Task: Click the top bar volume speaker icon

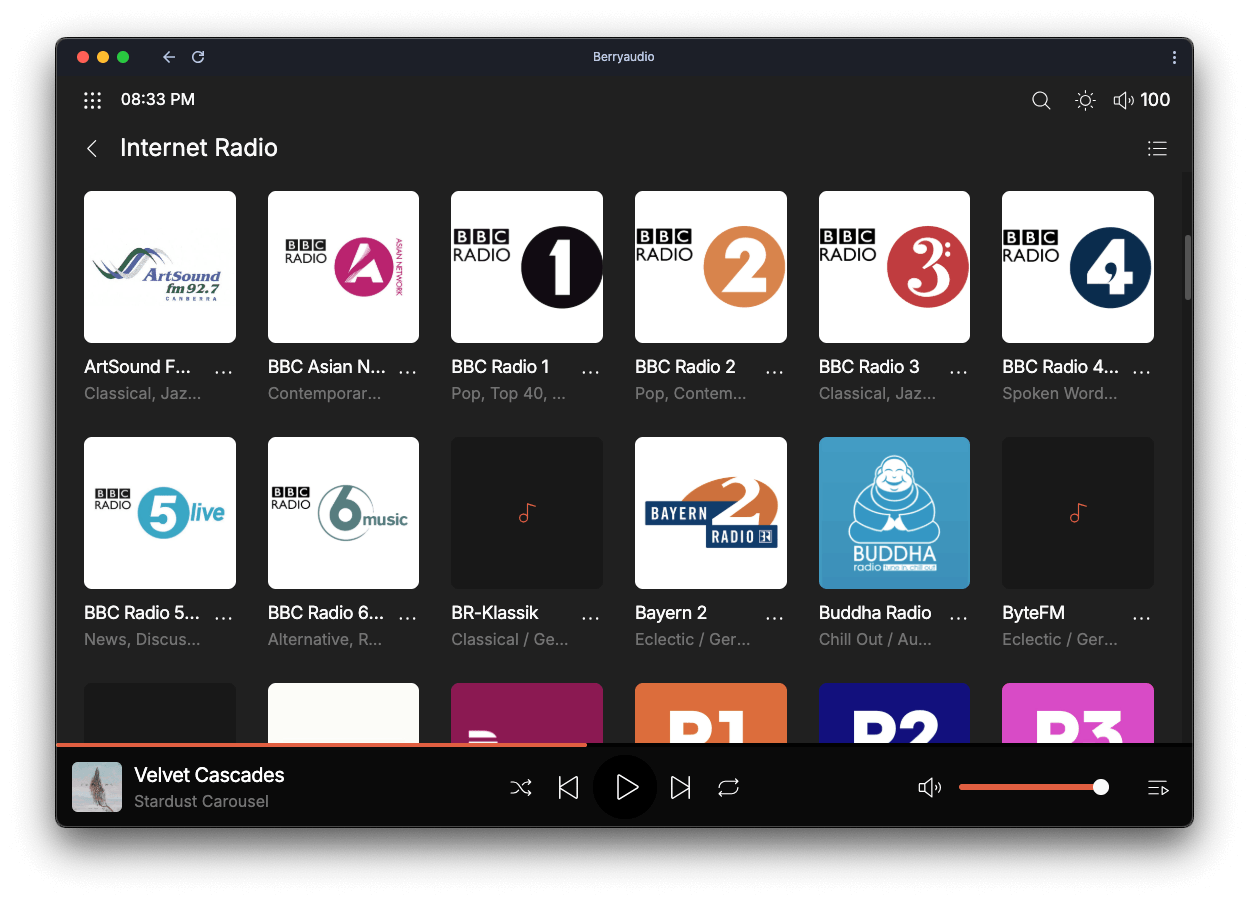Action: 1123,100
